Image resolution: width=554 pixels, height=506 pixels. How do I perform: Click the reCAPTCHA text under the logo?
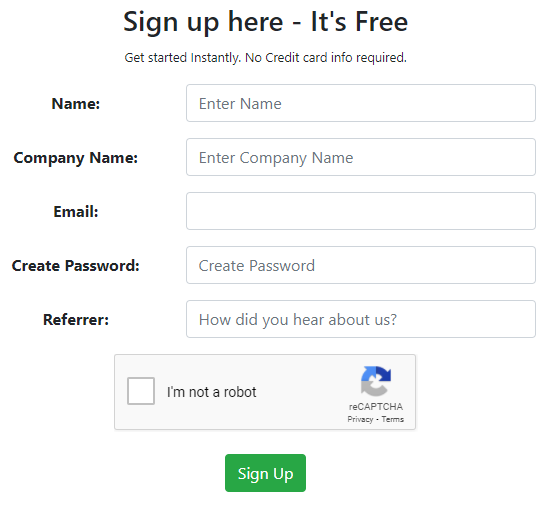376,407
